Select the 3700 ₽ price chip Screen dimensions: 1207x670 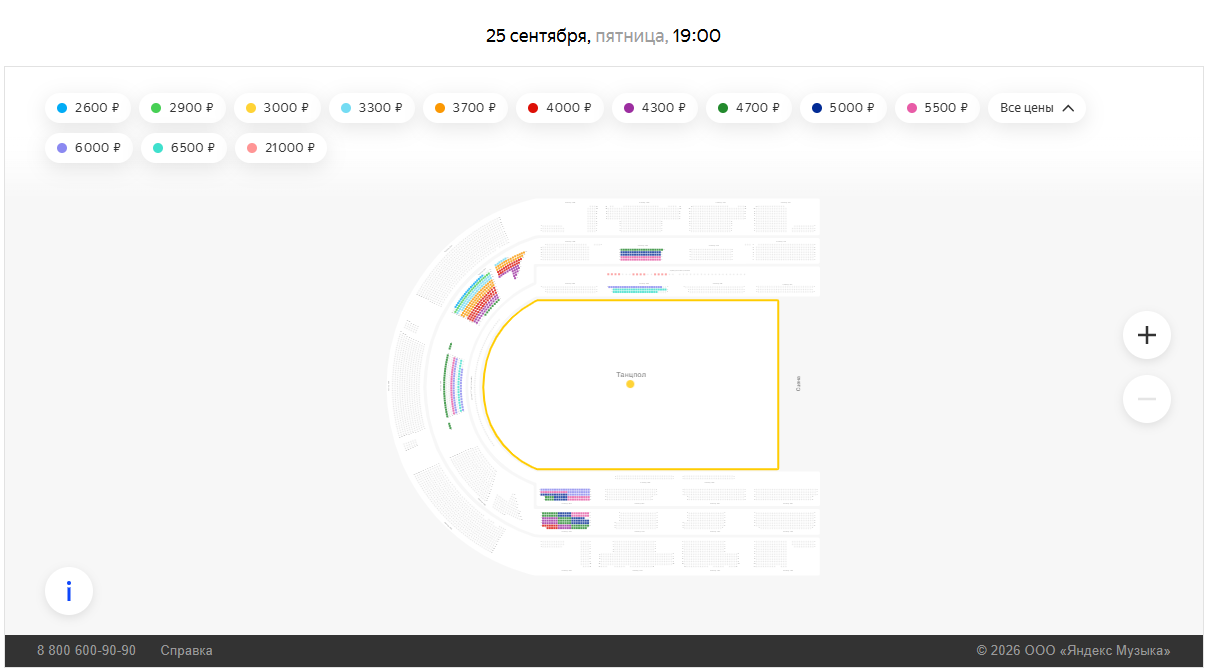coord(465,108)
